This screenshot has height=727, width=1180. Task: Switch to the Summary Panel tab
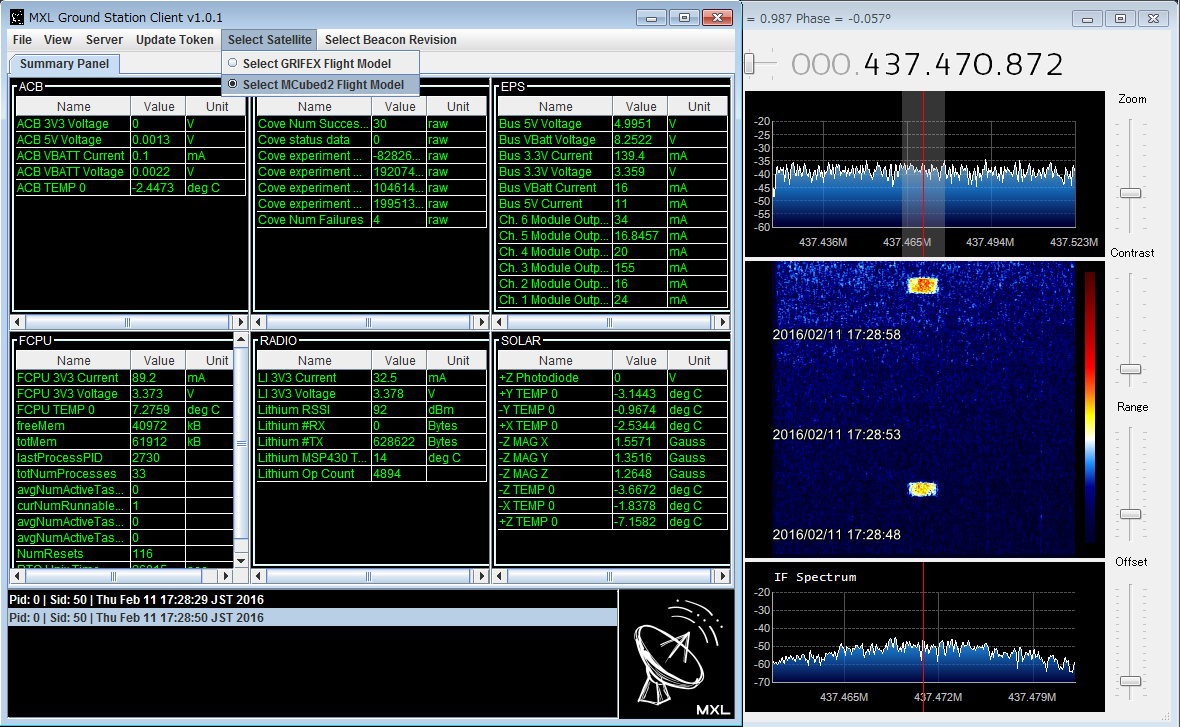click(64, 64)
